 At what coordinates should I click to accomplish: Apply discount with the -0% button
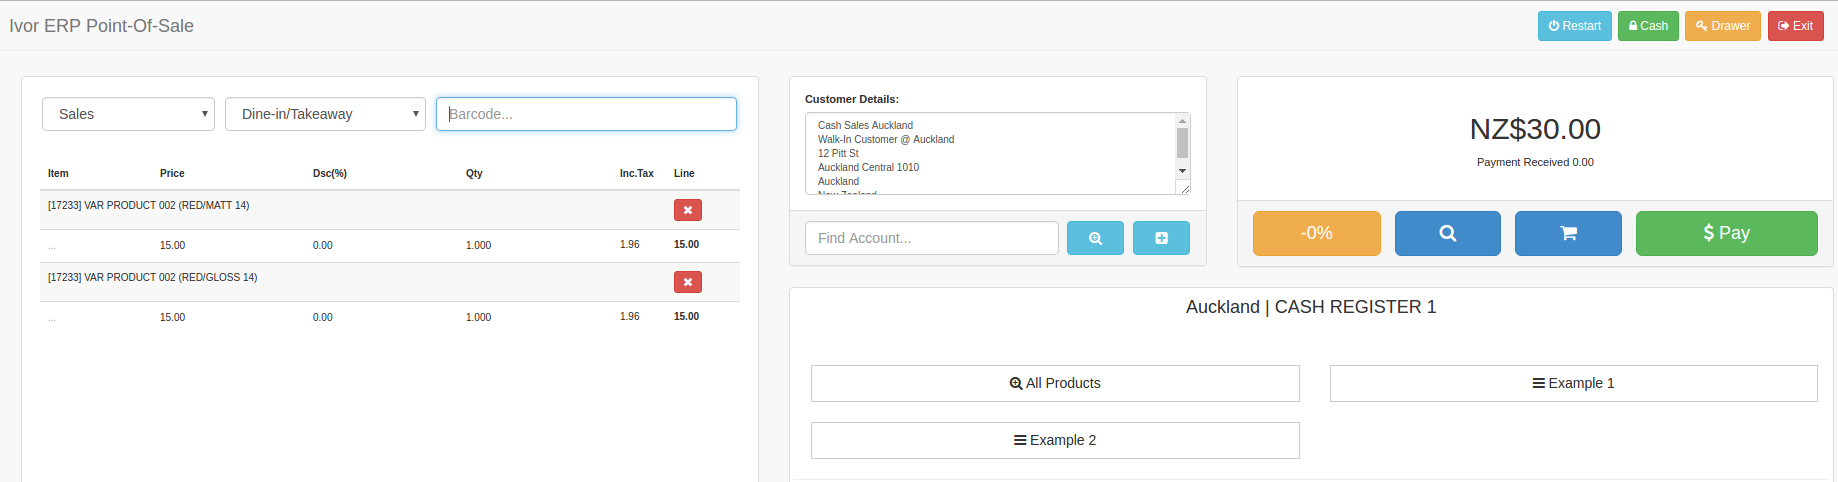pyautogui.click(x=1316, y=233)
